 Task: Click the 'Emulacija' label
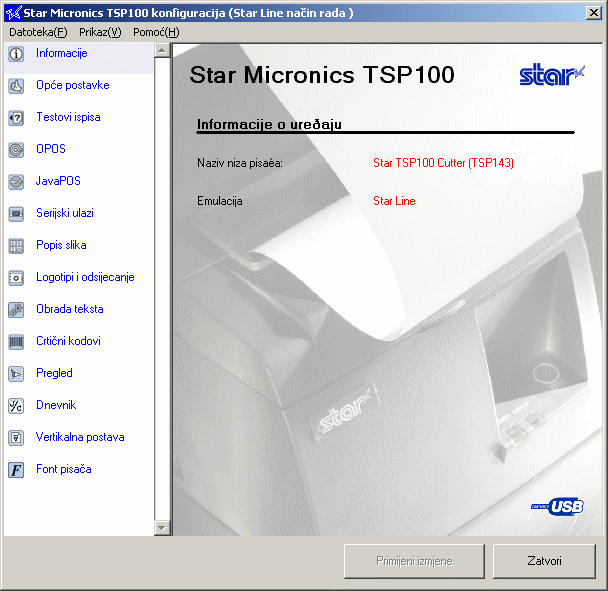point(220,201)
